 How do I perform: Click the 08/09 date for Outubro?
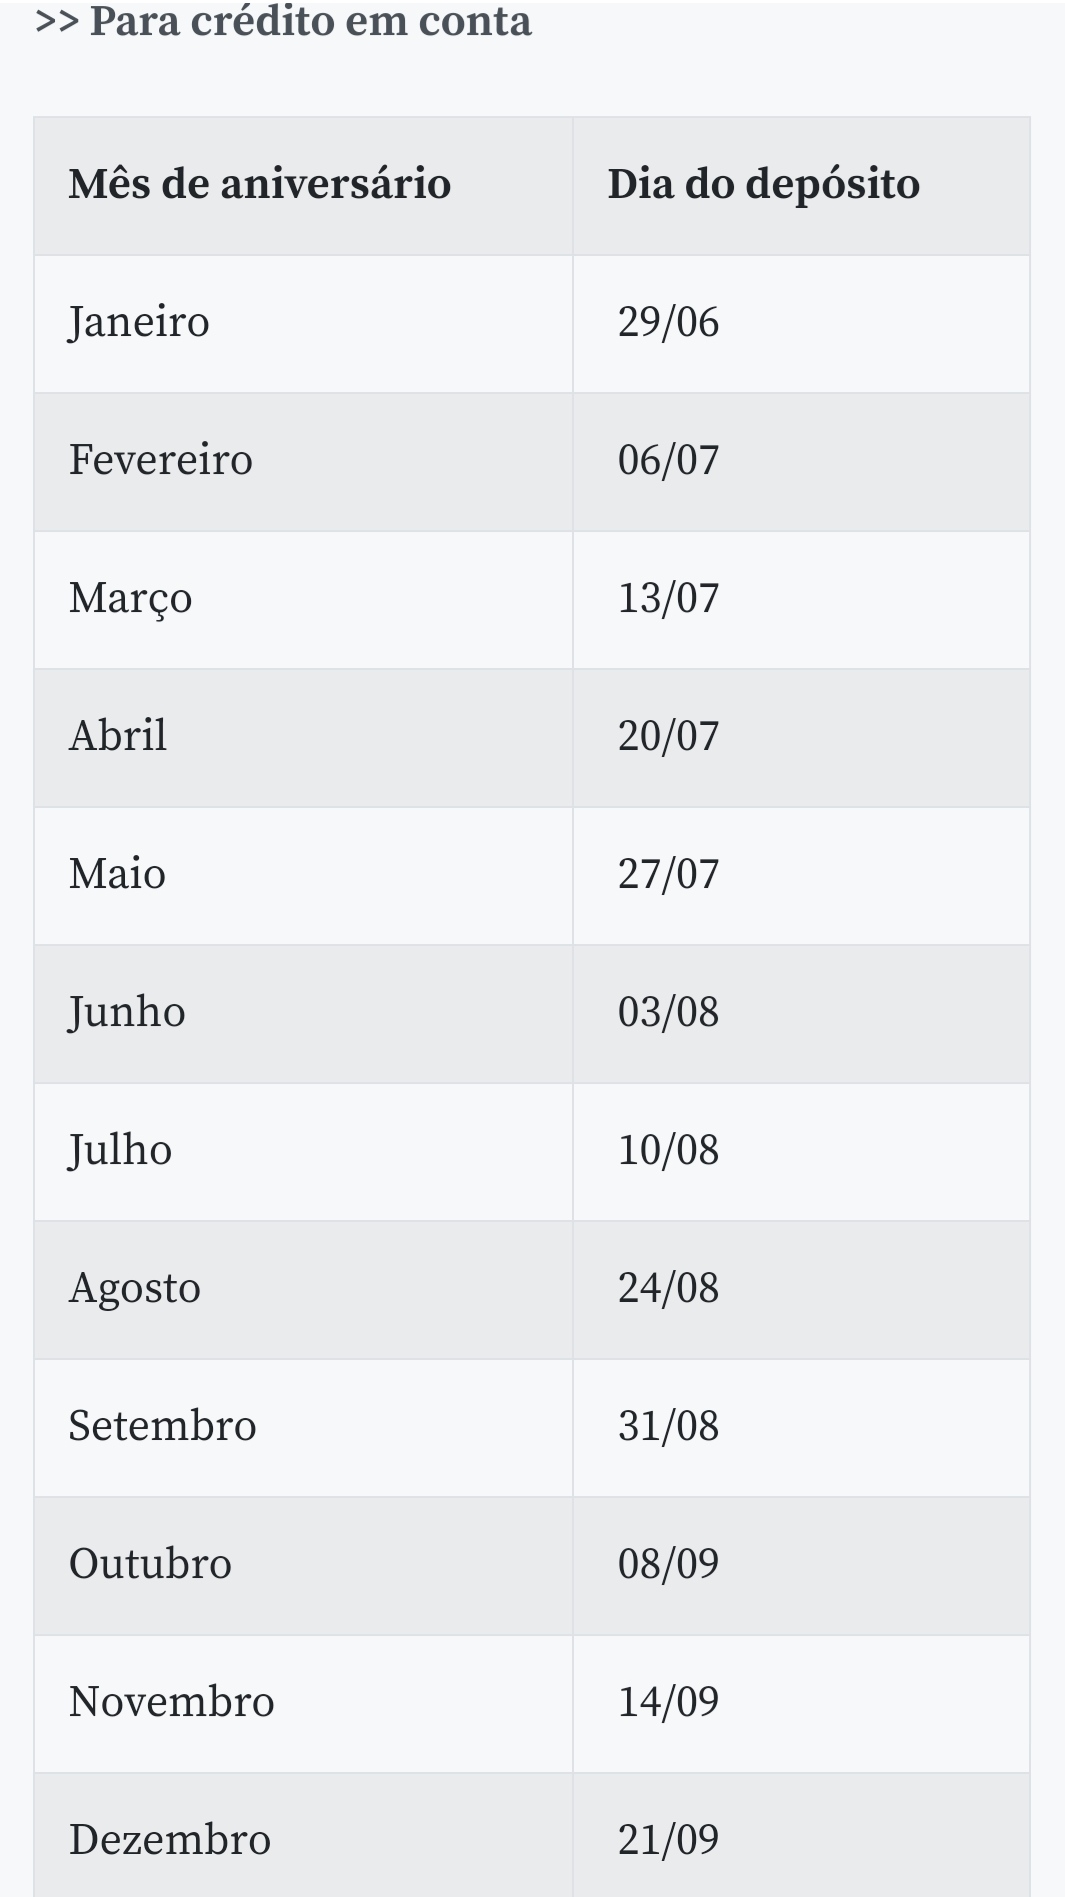click(668, 1565)
